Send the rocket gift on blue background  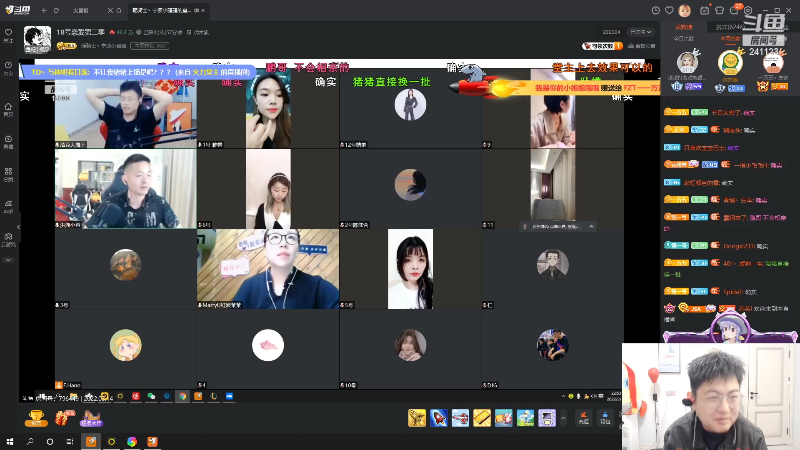439,418
